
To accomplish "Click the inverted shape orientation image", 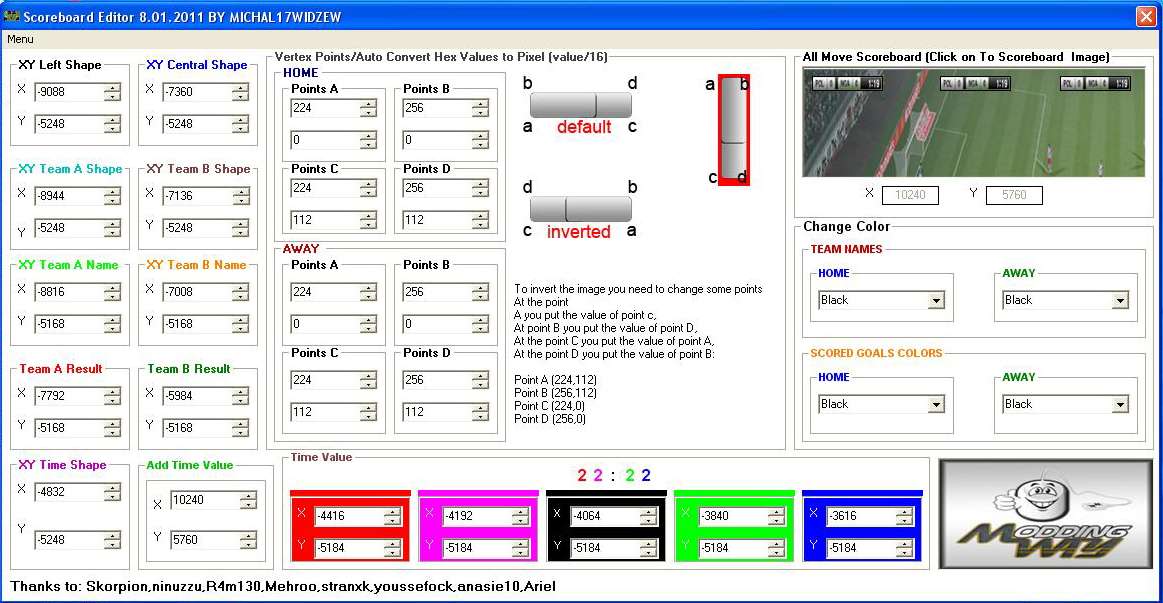I will coord(580,209).
